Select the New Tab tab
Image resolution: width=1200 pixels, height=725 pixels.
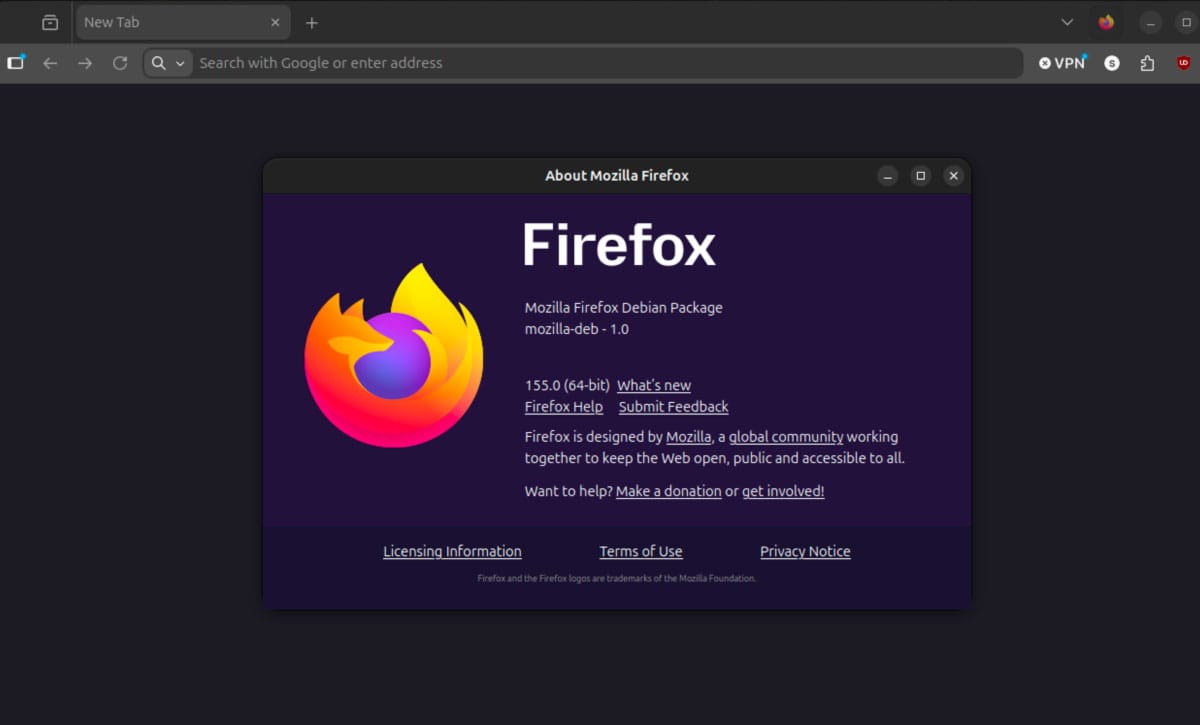click(183, 22)
